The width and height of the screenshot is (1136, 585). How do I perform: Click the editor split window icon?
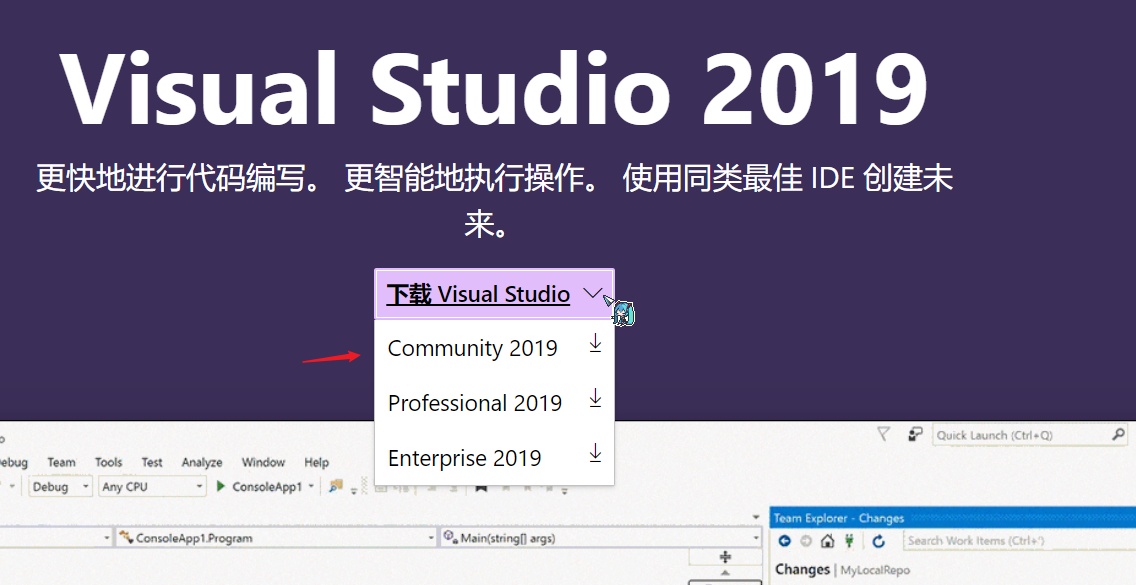tap(725, 557)
